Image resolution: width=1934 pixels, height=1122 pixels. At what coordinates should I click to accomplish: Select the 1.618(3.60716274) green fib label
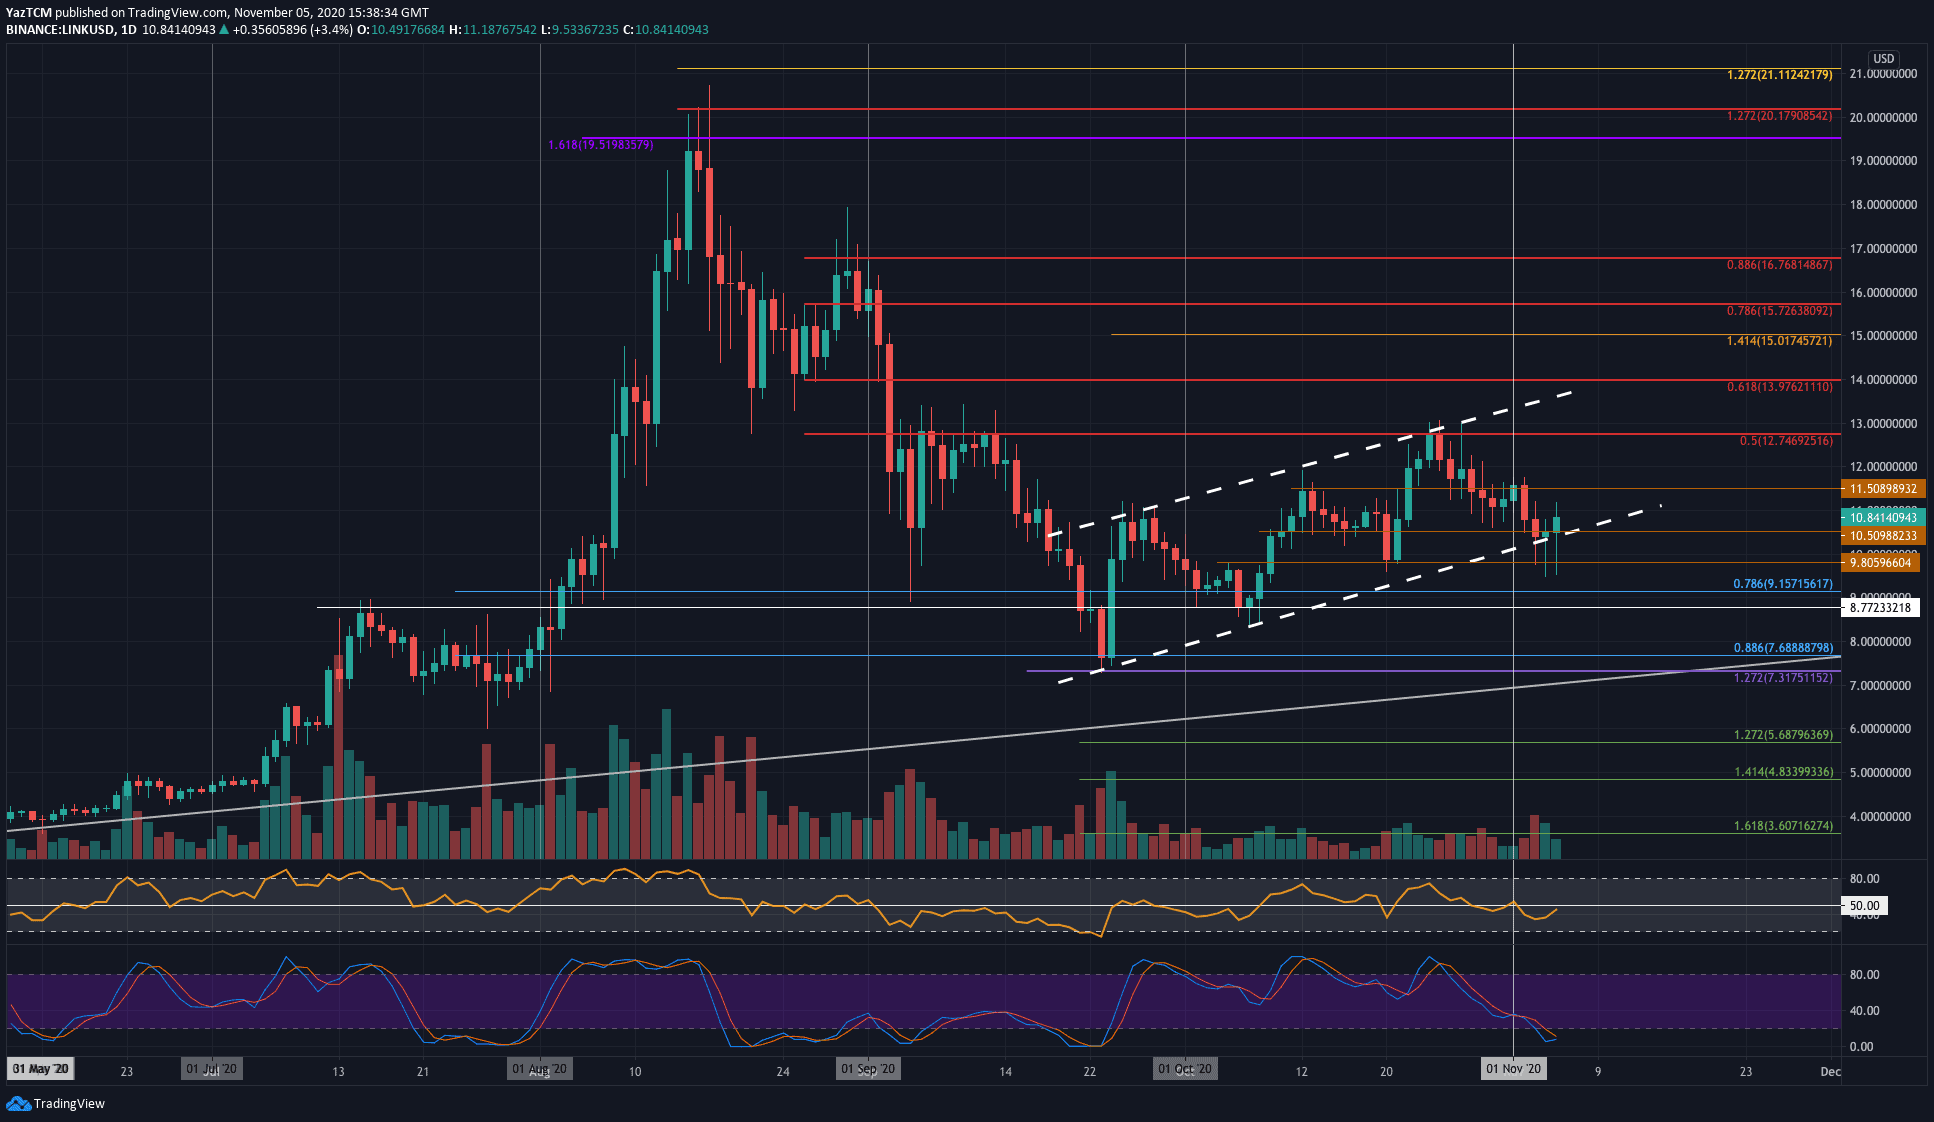pyautogui.click(x=1783, y=826)
